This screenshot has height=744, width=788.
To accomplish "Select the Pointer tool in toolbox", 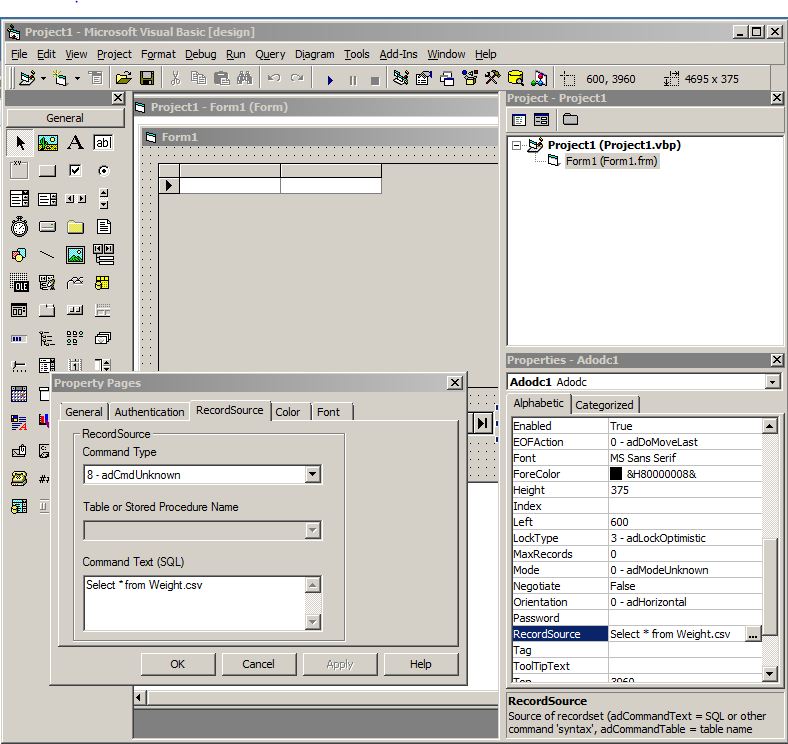I will coord(20,143).
